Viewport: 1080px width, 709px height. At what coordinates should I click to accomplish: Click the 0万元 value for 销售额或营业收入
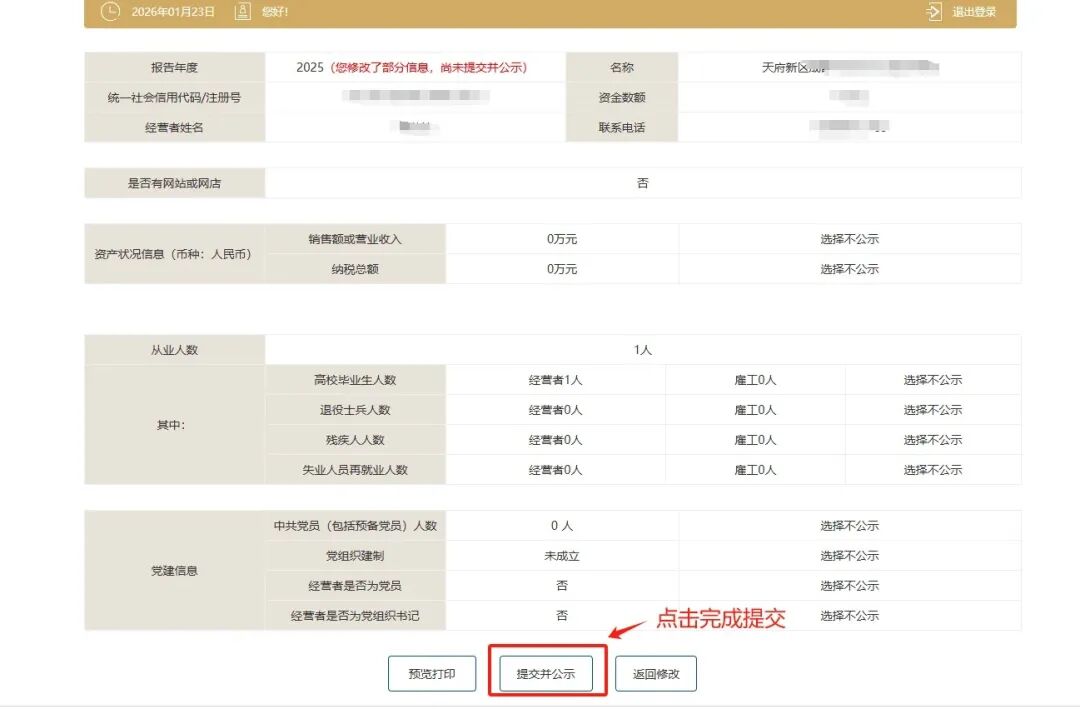[x=562, y=239]
